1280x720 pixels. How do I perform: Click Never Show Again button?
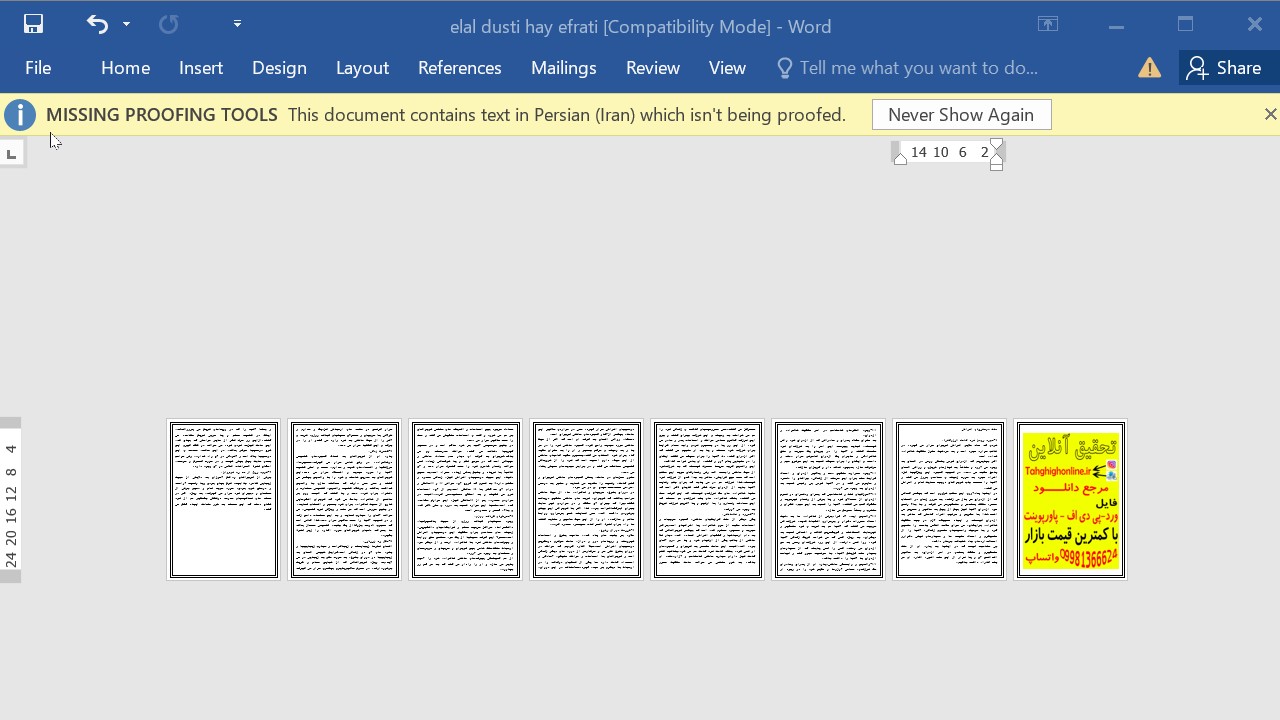tap(961, 115)
